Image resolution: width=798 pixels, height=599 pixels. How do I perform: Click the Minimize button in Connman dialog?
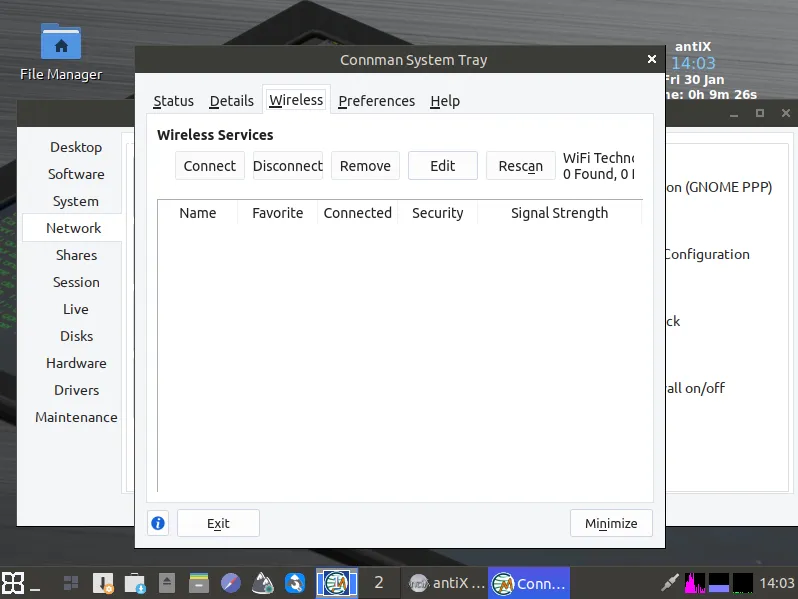click(x=611, y=523)
